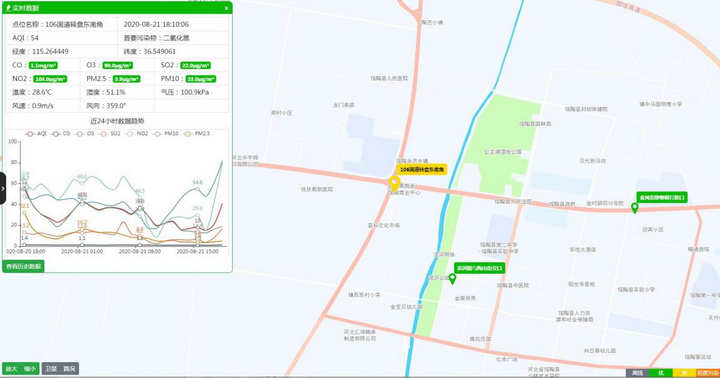Click the PM10 value badge 23.0μg/m³
This screenshot has width=720, height=379.
point(201,79)
